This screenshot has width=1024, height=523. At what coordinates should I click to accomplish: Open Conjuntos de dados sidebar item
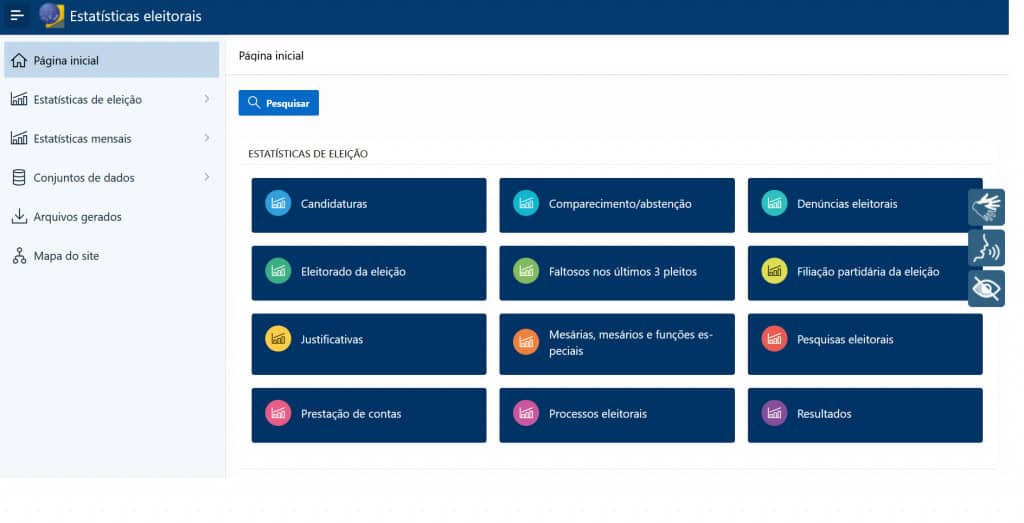point(112,178)
